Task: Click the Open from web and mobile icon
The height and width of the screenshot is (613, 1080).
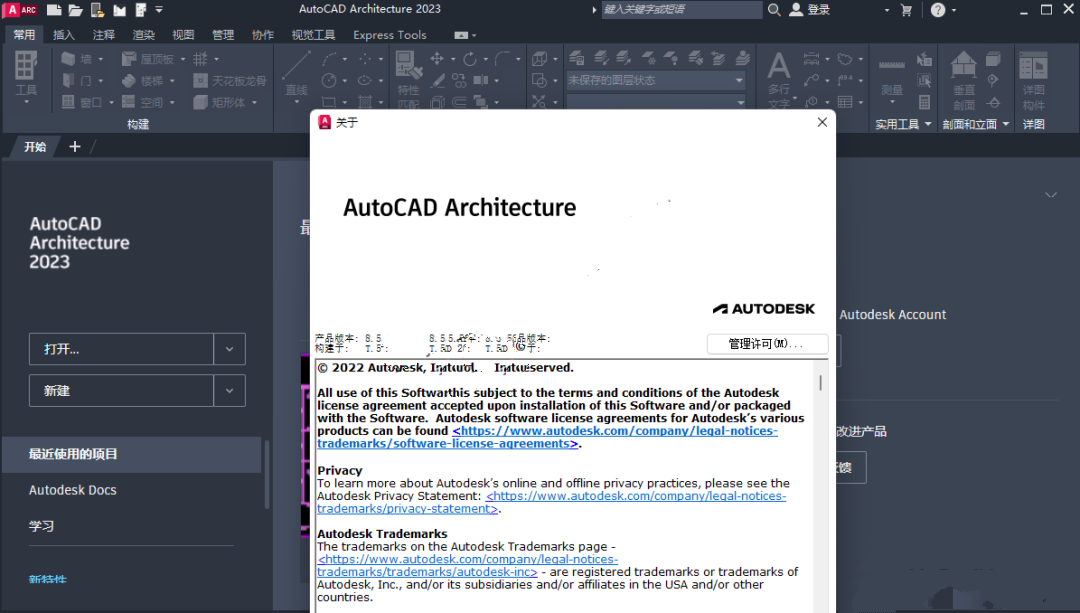Action: [98, 10]
